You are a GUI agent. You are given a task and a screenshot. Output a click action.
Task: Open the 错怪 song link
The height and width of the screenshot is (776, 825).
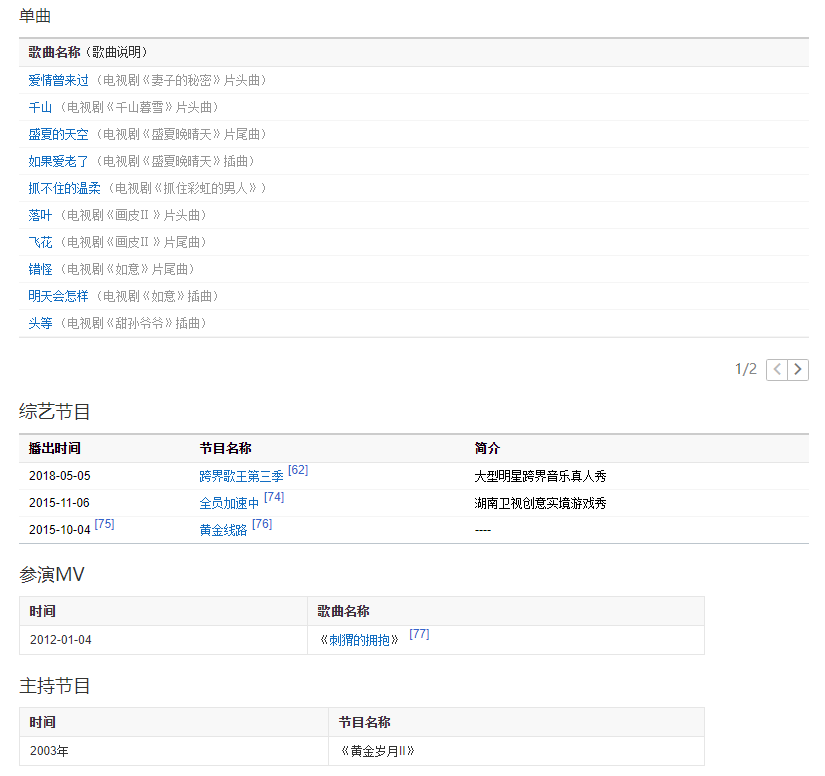point(40,269)
